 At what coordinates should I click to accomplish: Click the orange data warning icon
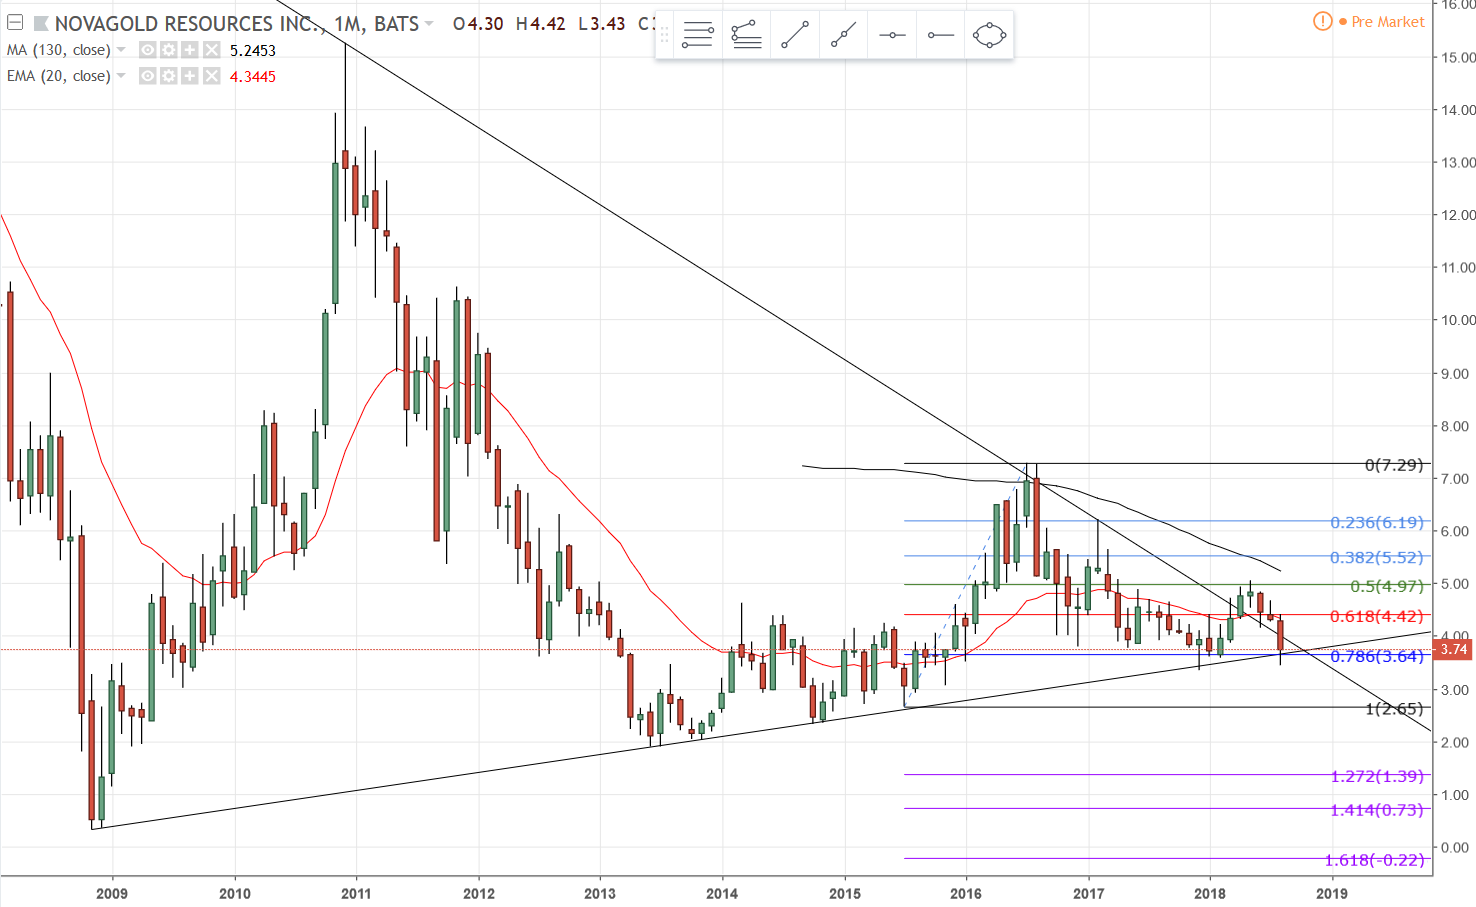1322,21
